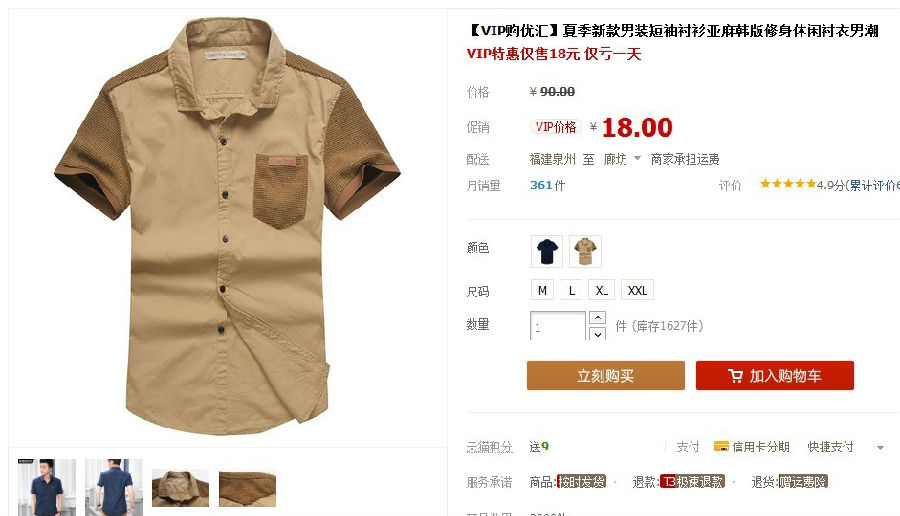The width and height of the screenshot is (900, 516).
Task: Click the 立刻购买 buy now button
Action: 606,375
